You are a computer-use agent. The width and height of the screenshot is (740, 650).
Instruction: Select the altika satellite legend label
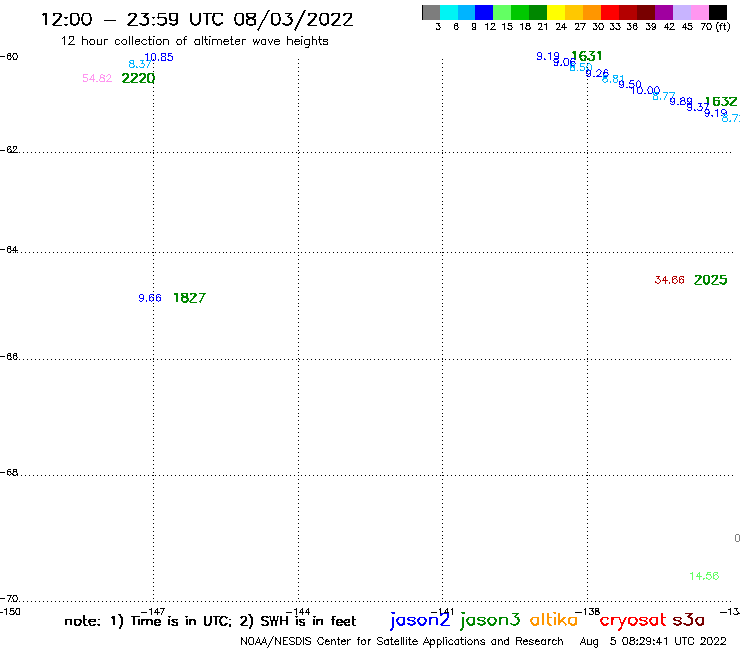click(x=554, y=619)
